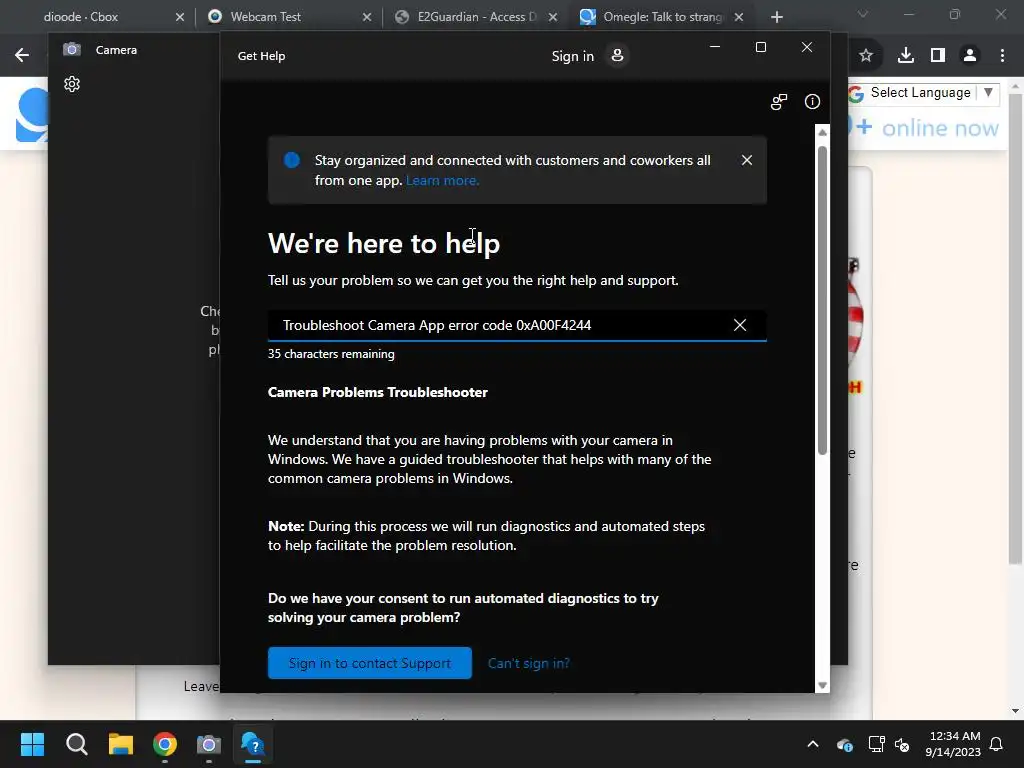Open the OneDrive cloud tray icon
This screenshot has height=768, width=1024.
click(844, 744)
